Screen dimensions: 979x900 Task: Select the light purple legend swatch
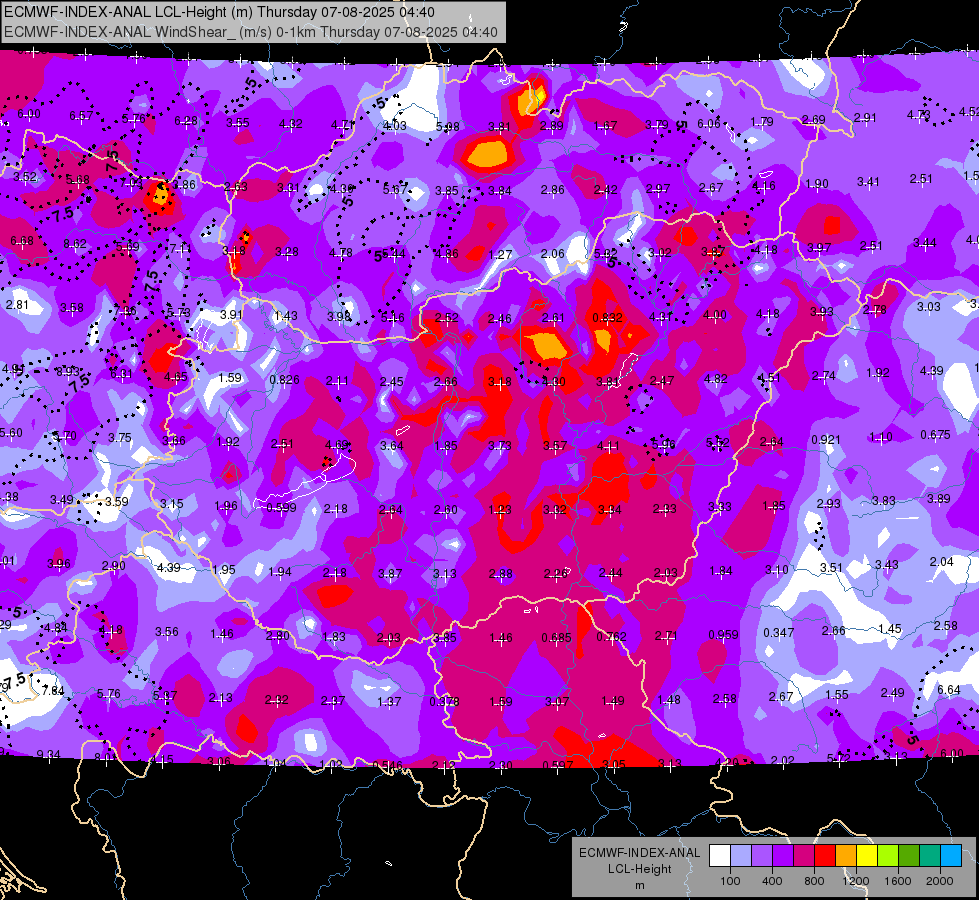pyautogui.click(x=762, y=856)
